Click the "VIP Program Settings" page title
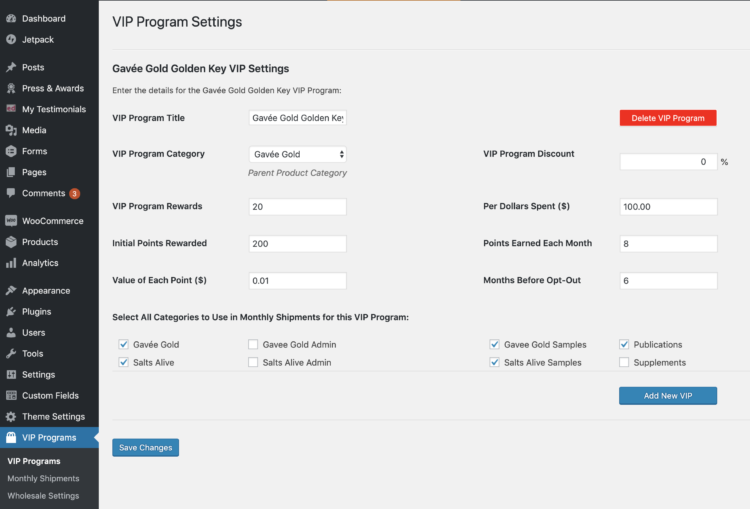The width and height of the screenshot is (750, 509). click(177, 22)
